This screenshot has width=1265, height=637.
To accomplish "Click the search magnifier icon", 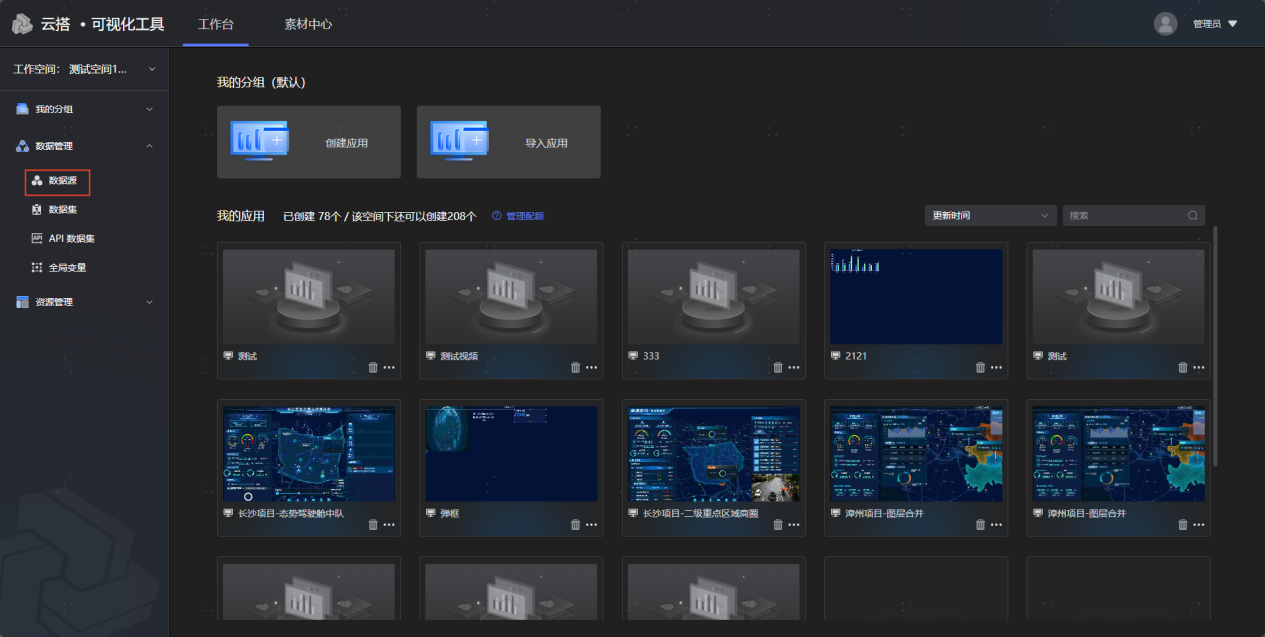I will click(x=1192, y=216).
